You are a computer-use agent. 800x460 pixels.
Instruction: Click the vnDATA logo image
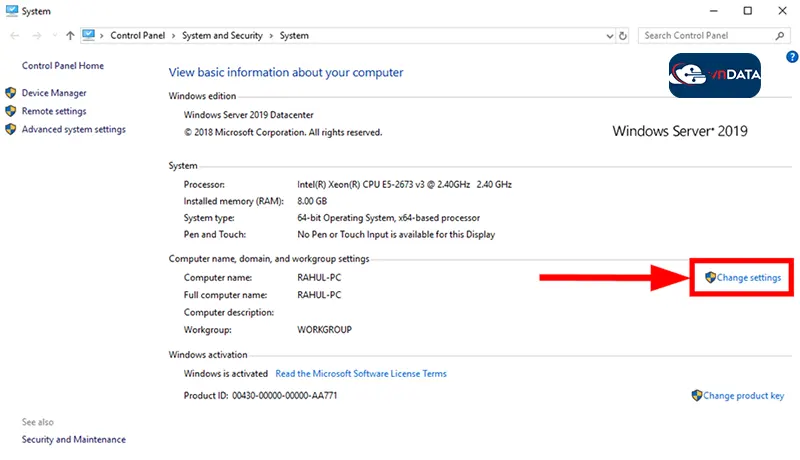coord(714,75)
